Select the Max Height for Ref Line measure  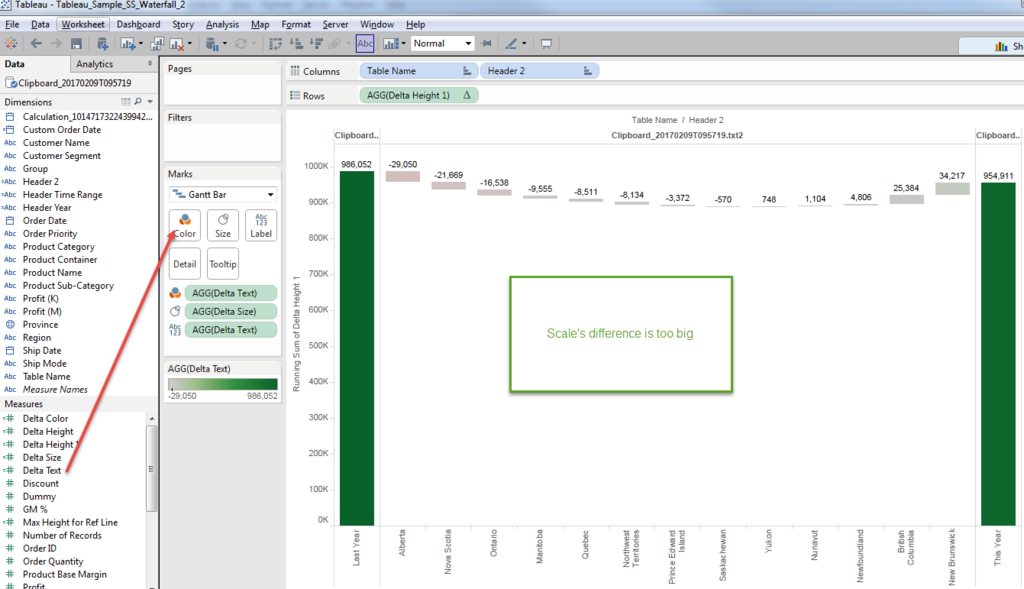click(x=70, y=522)
